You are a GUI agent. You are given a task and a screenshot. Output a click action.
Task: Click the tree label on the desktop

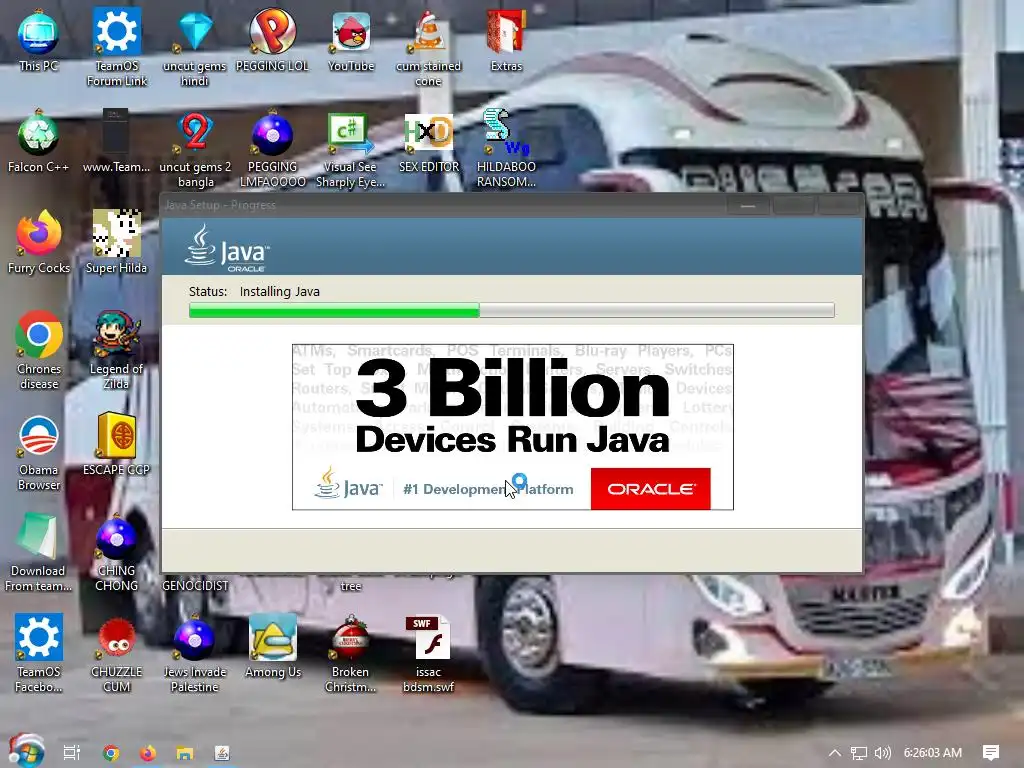(351, 586)
